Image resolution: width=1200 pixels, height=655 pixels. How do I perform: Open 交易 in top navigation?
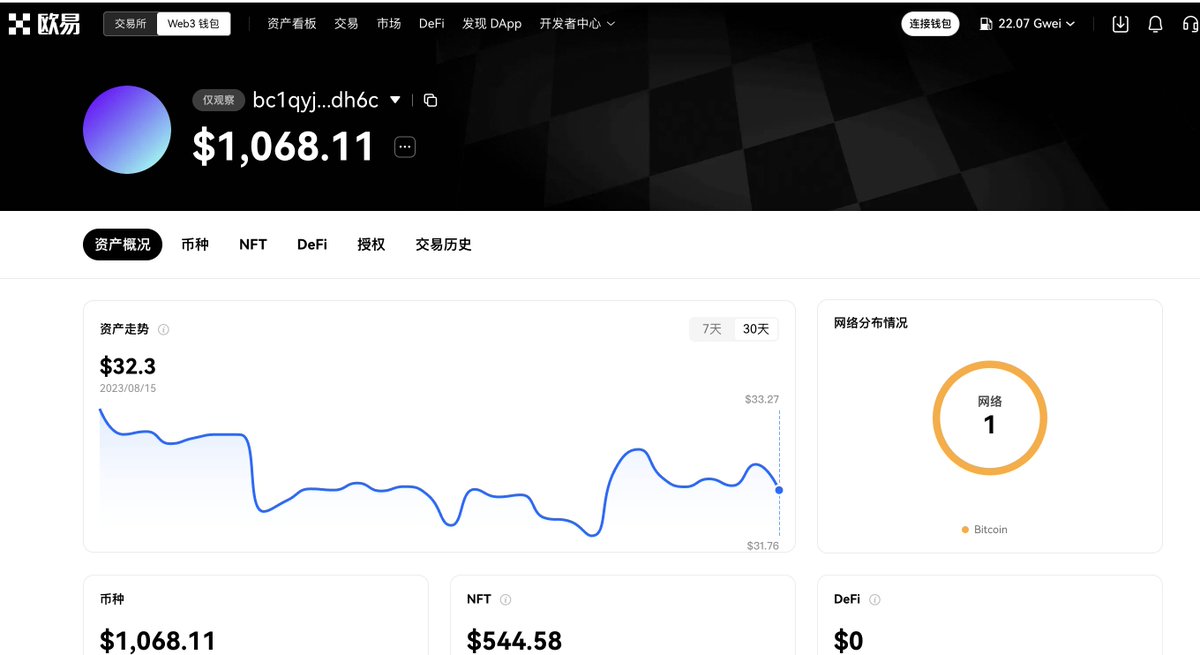click(346, 24)
